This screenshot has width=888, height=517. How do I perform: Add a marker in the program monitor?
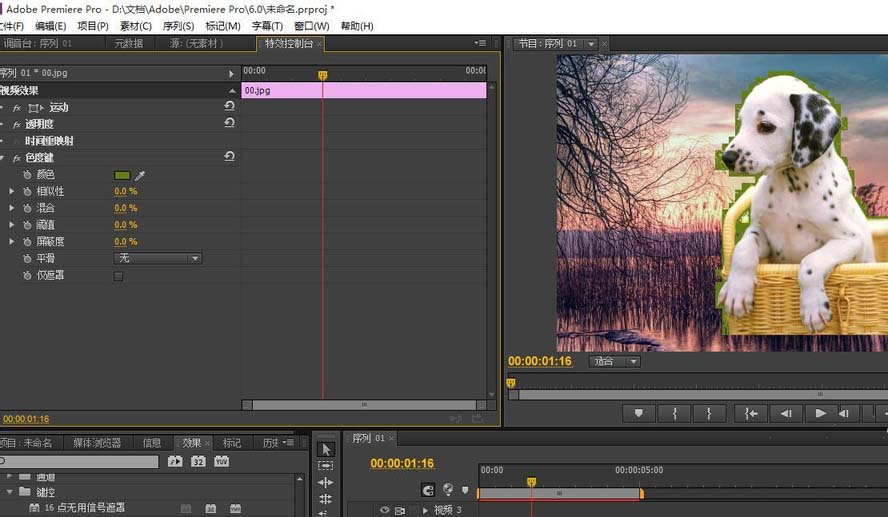(638, 413)
